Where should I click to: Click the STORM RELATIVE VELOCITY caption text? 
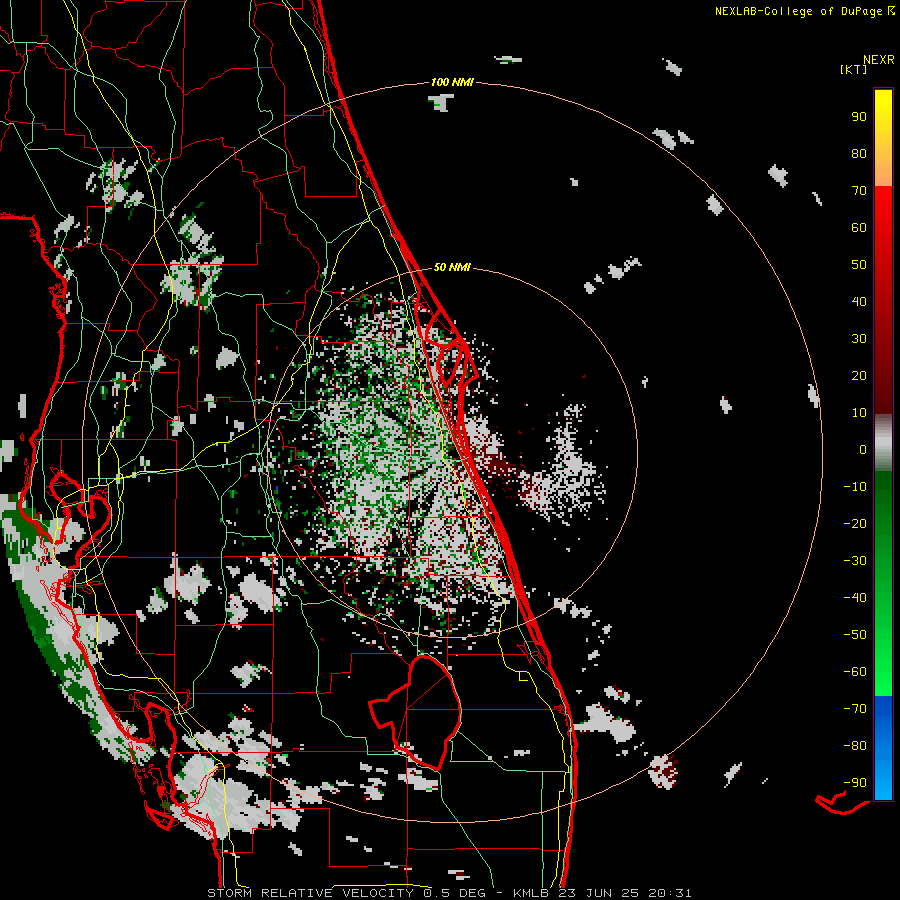[x=310, y=893]
